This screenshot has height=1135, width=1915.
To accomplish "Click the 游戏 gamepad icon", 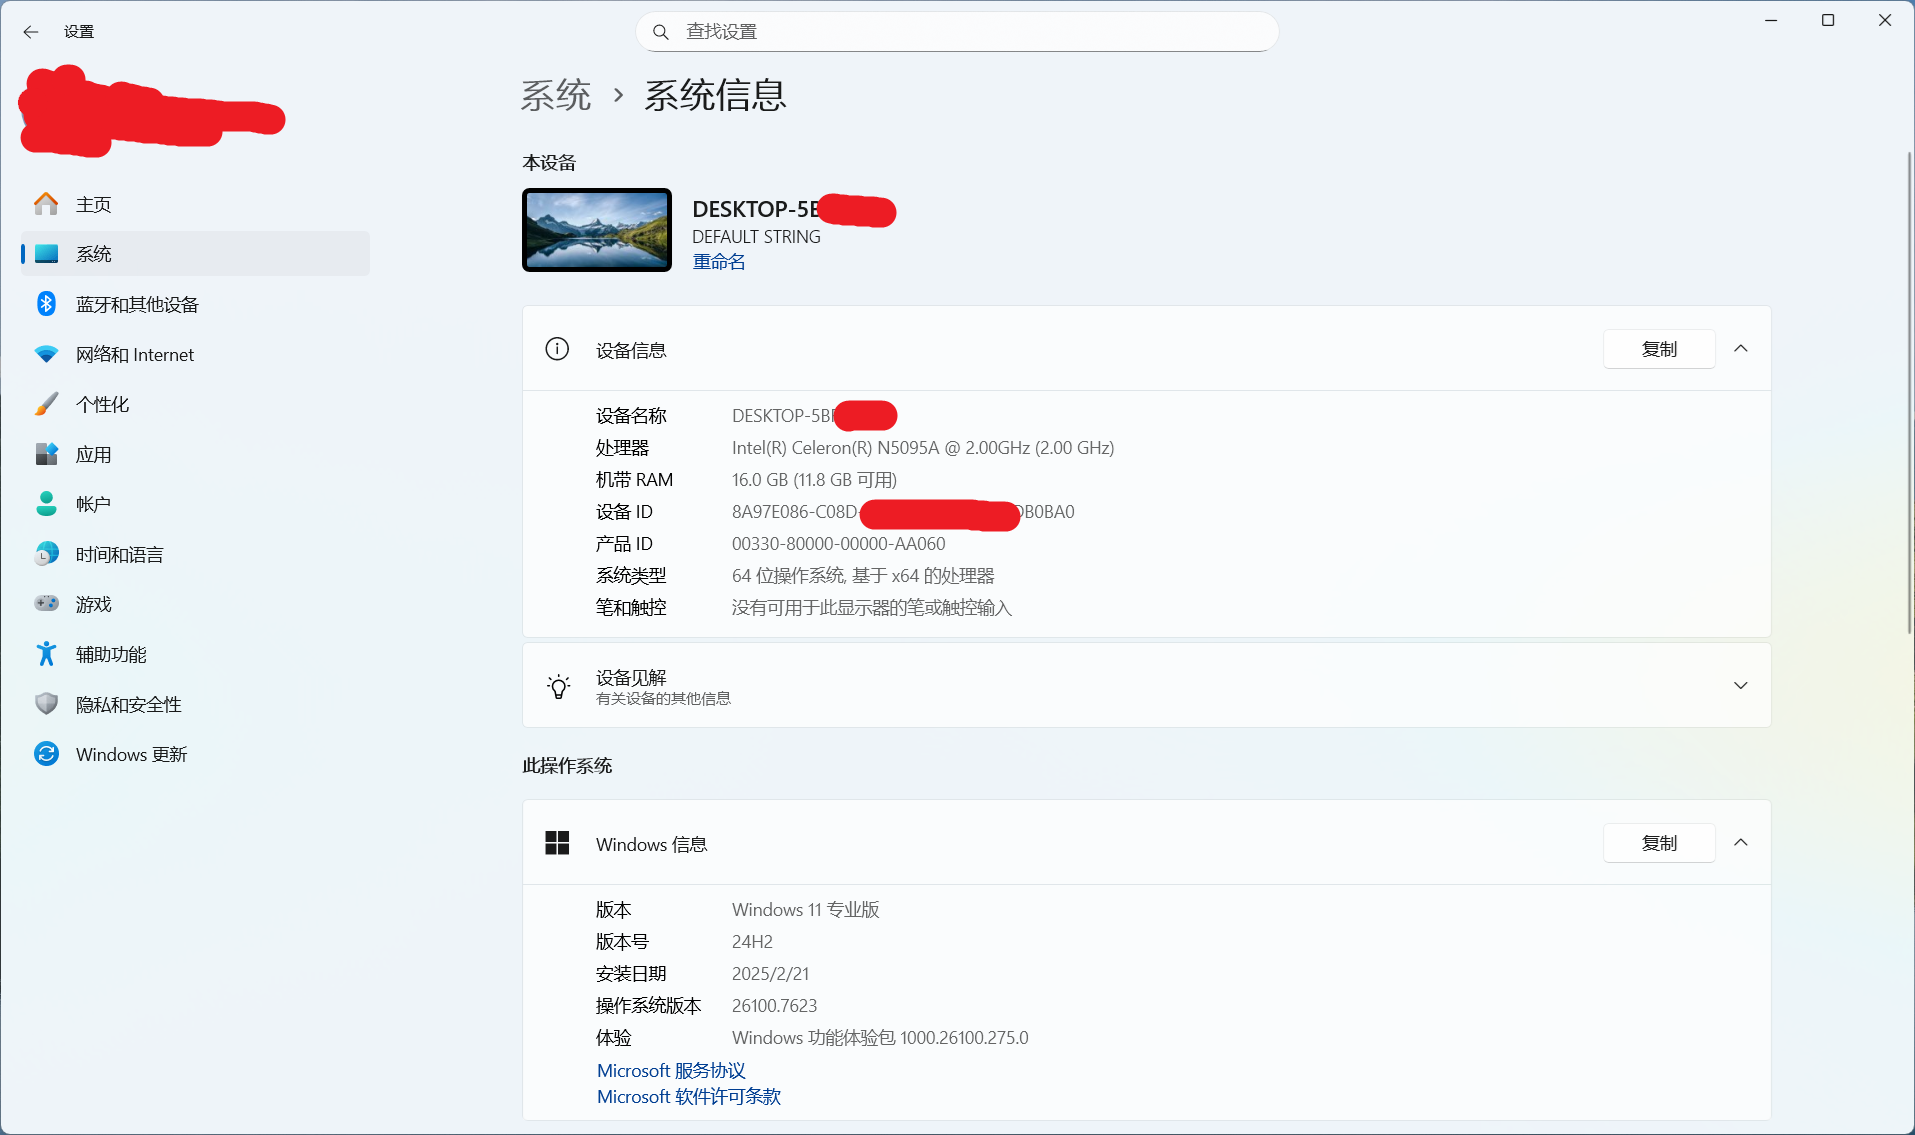I will pos(46,604).
